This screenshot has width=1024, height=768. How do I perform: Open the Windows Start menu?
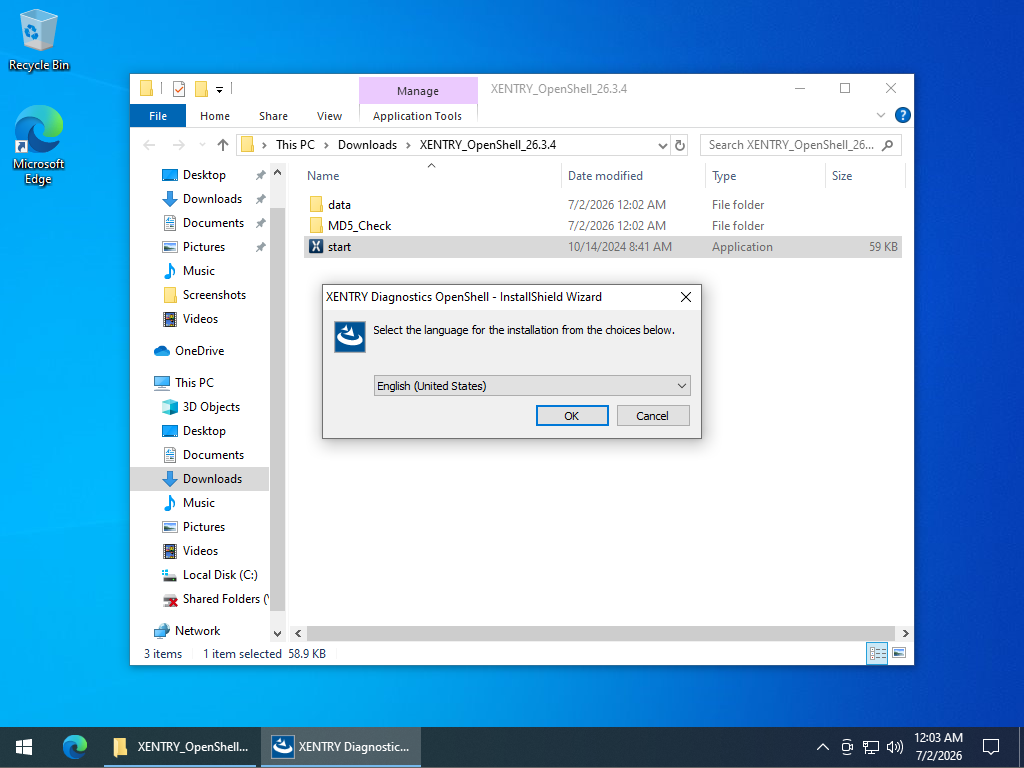[24, 747]
